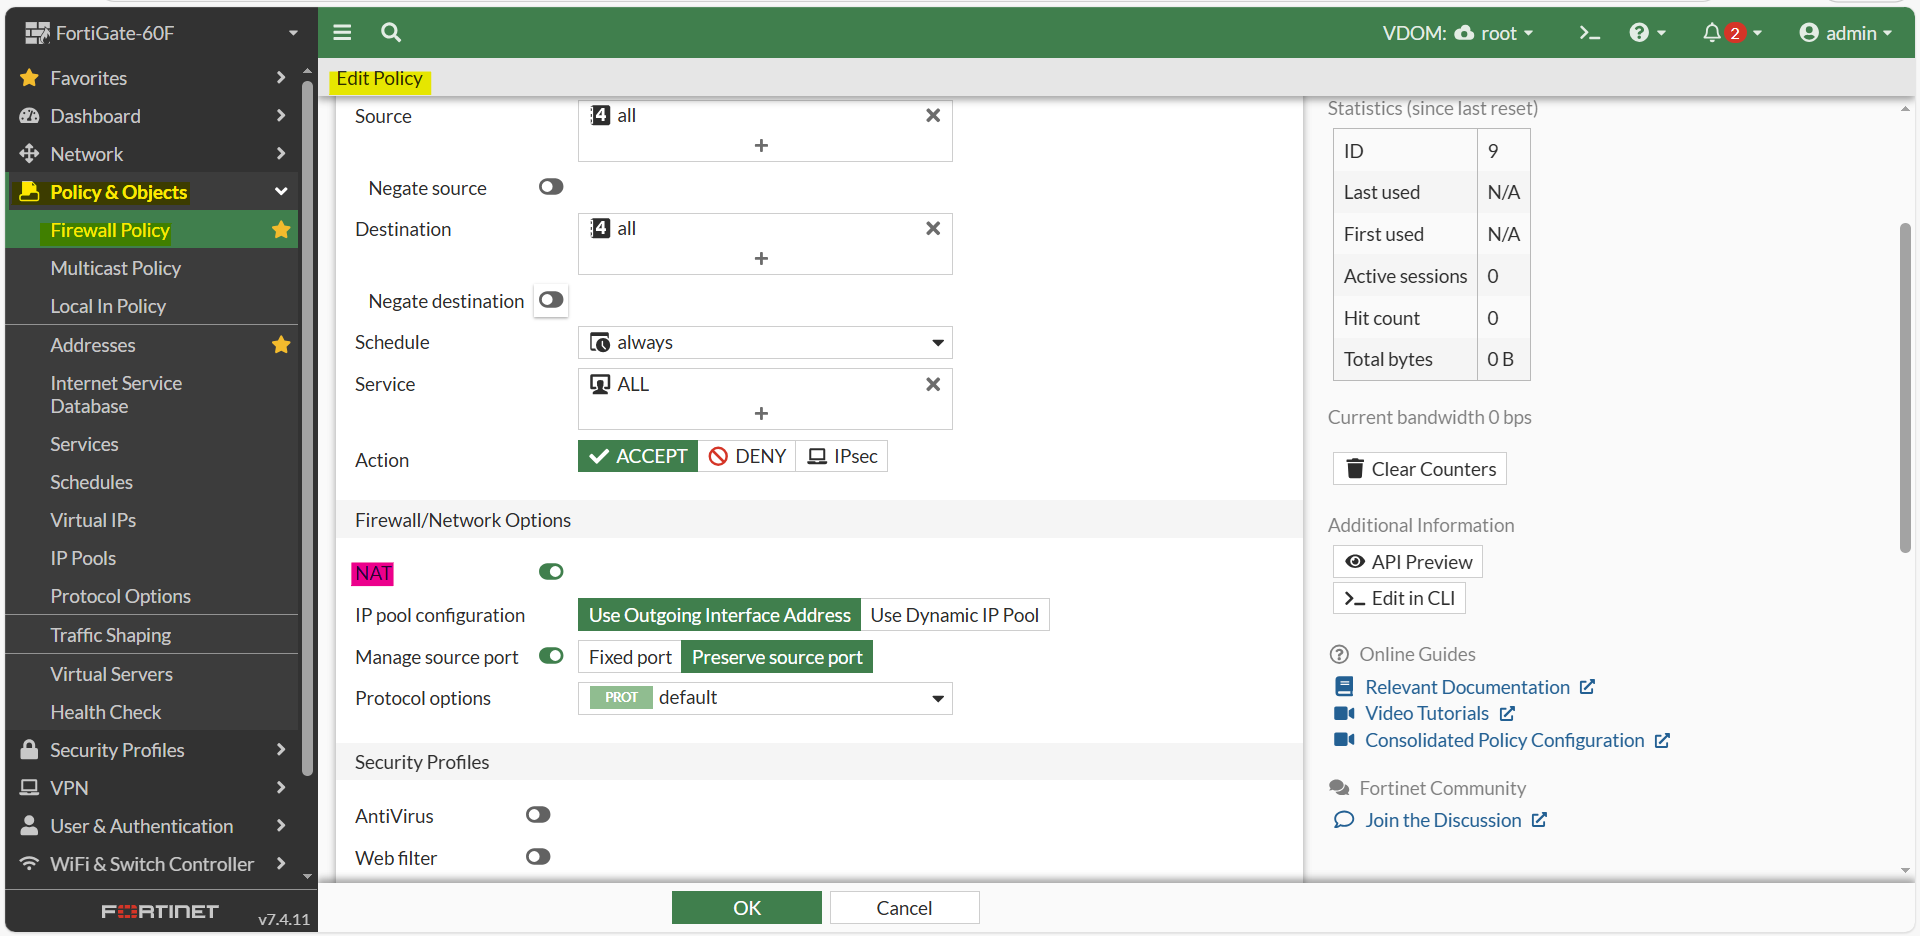
Task: Expand the Dashboard menu
Action: pyautogui.click(x=281, y=116)
